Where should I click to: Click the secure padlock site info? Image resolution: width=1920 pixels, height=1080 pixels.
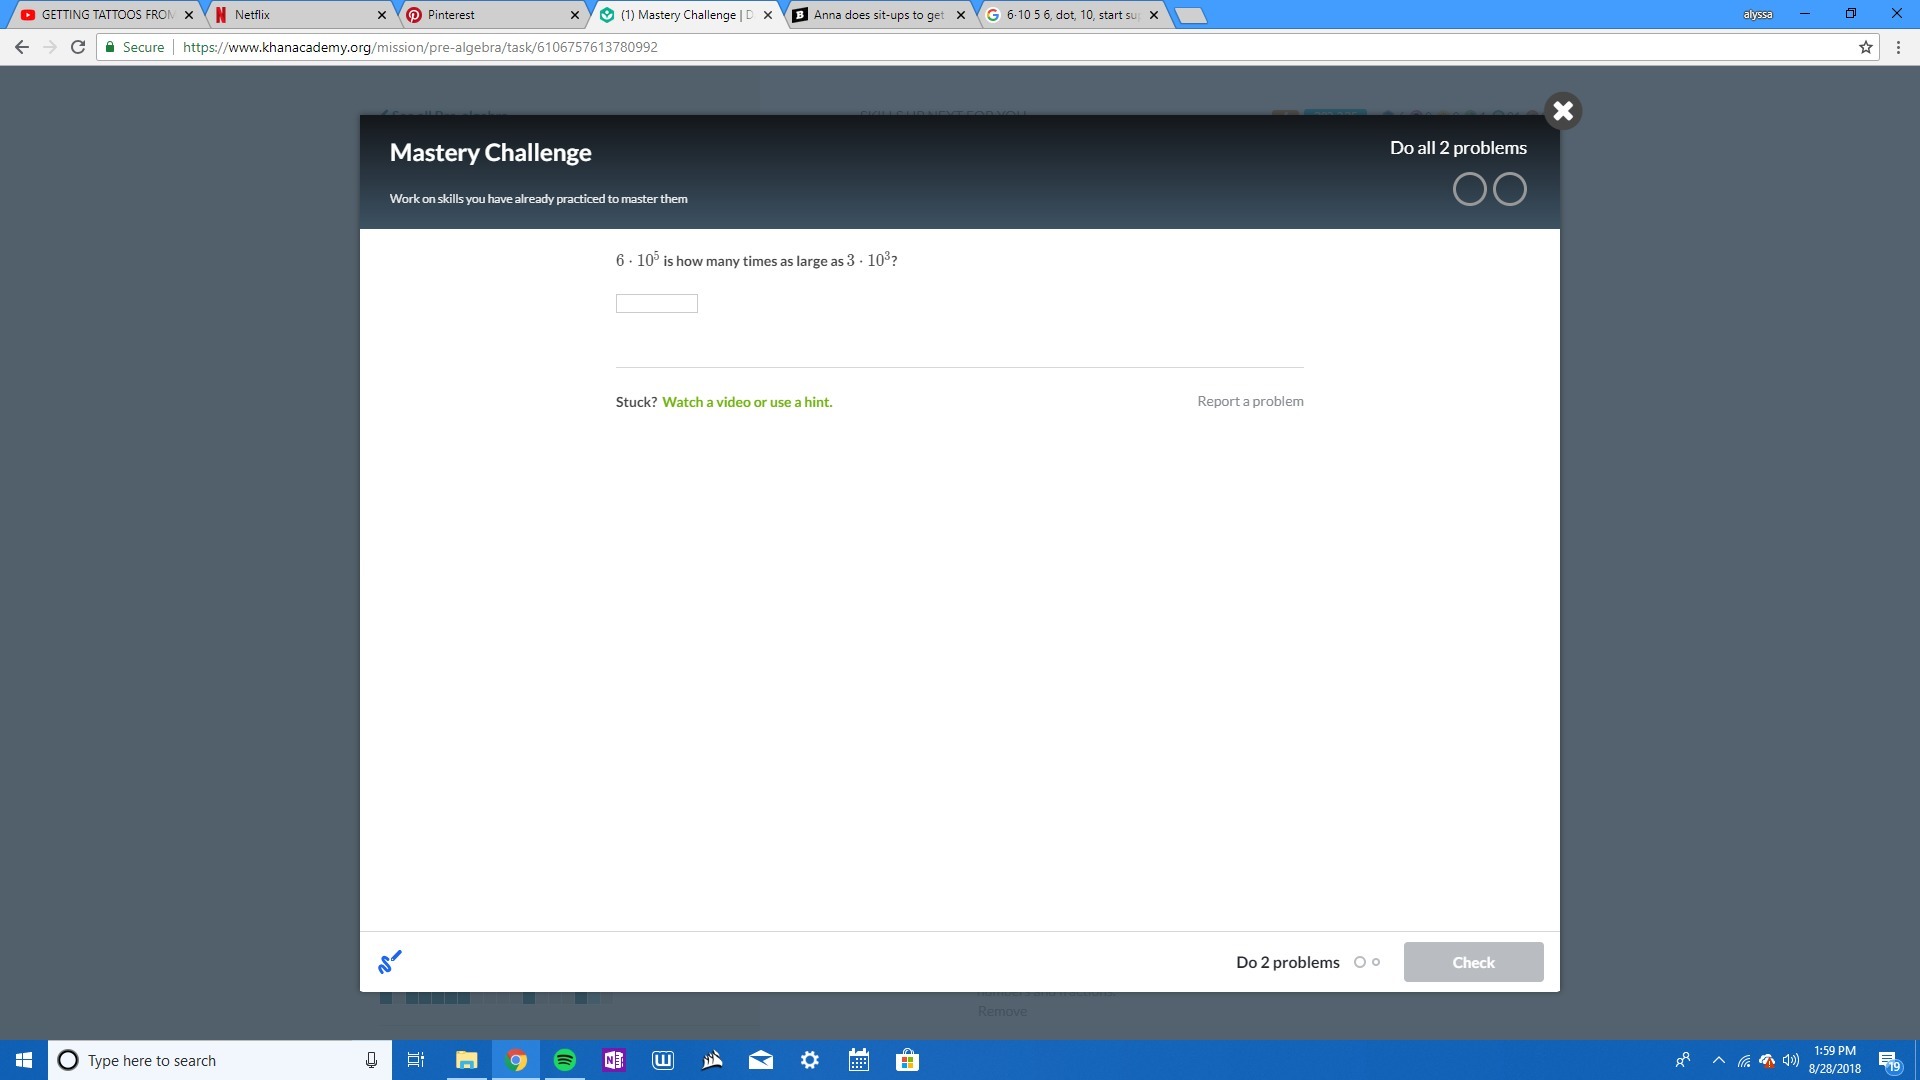[x=111, y=47]
